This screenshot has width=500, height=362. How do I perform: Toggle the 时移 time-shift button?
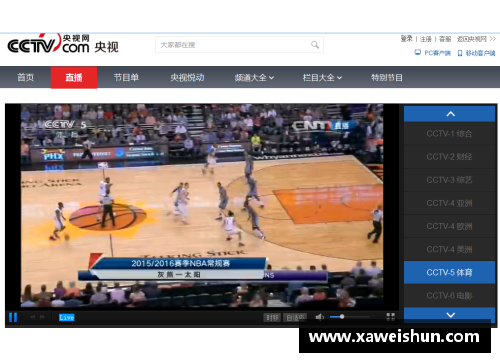pos(272,318)
